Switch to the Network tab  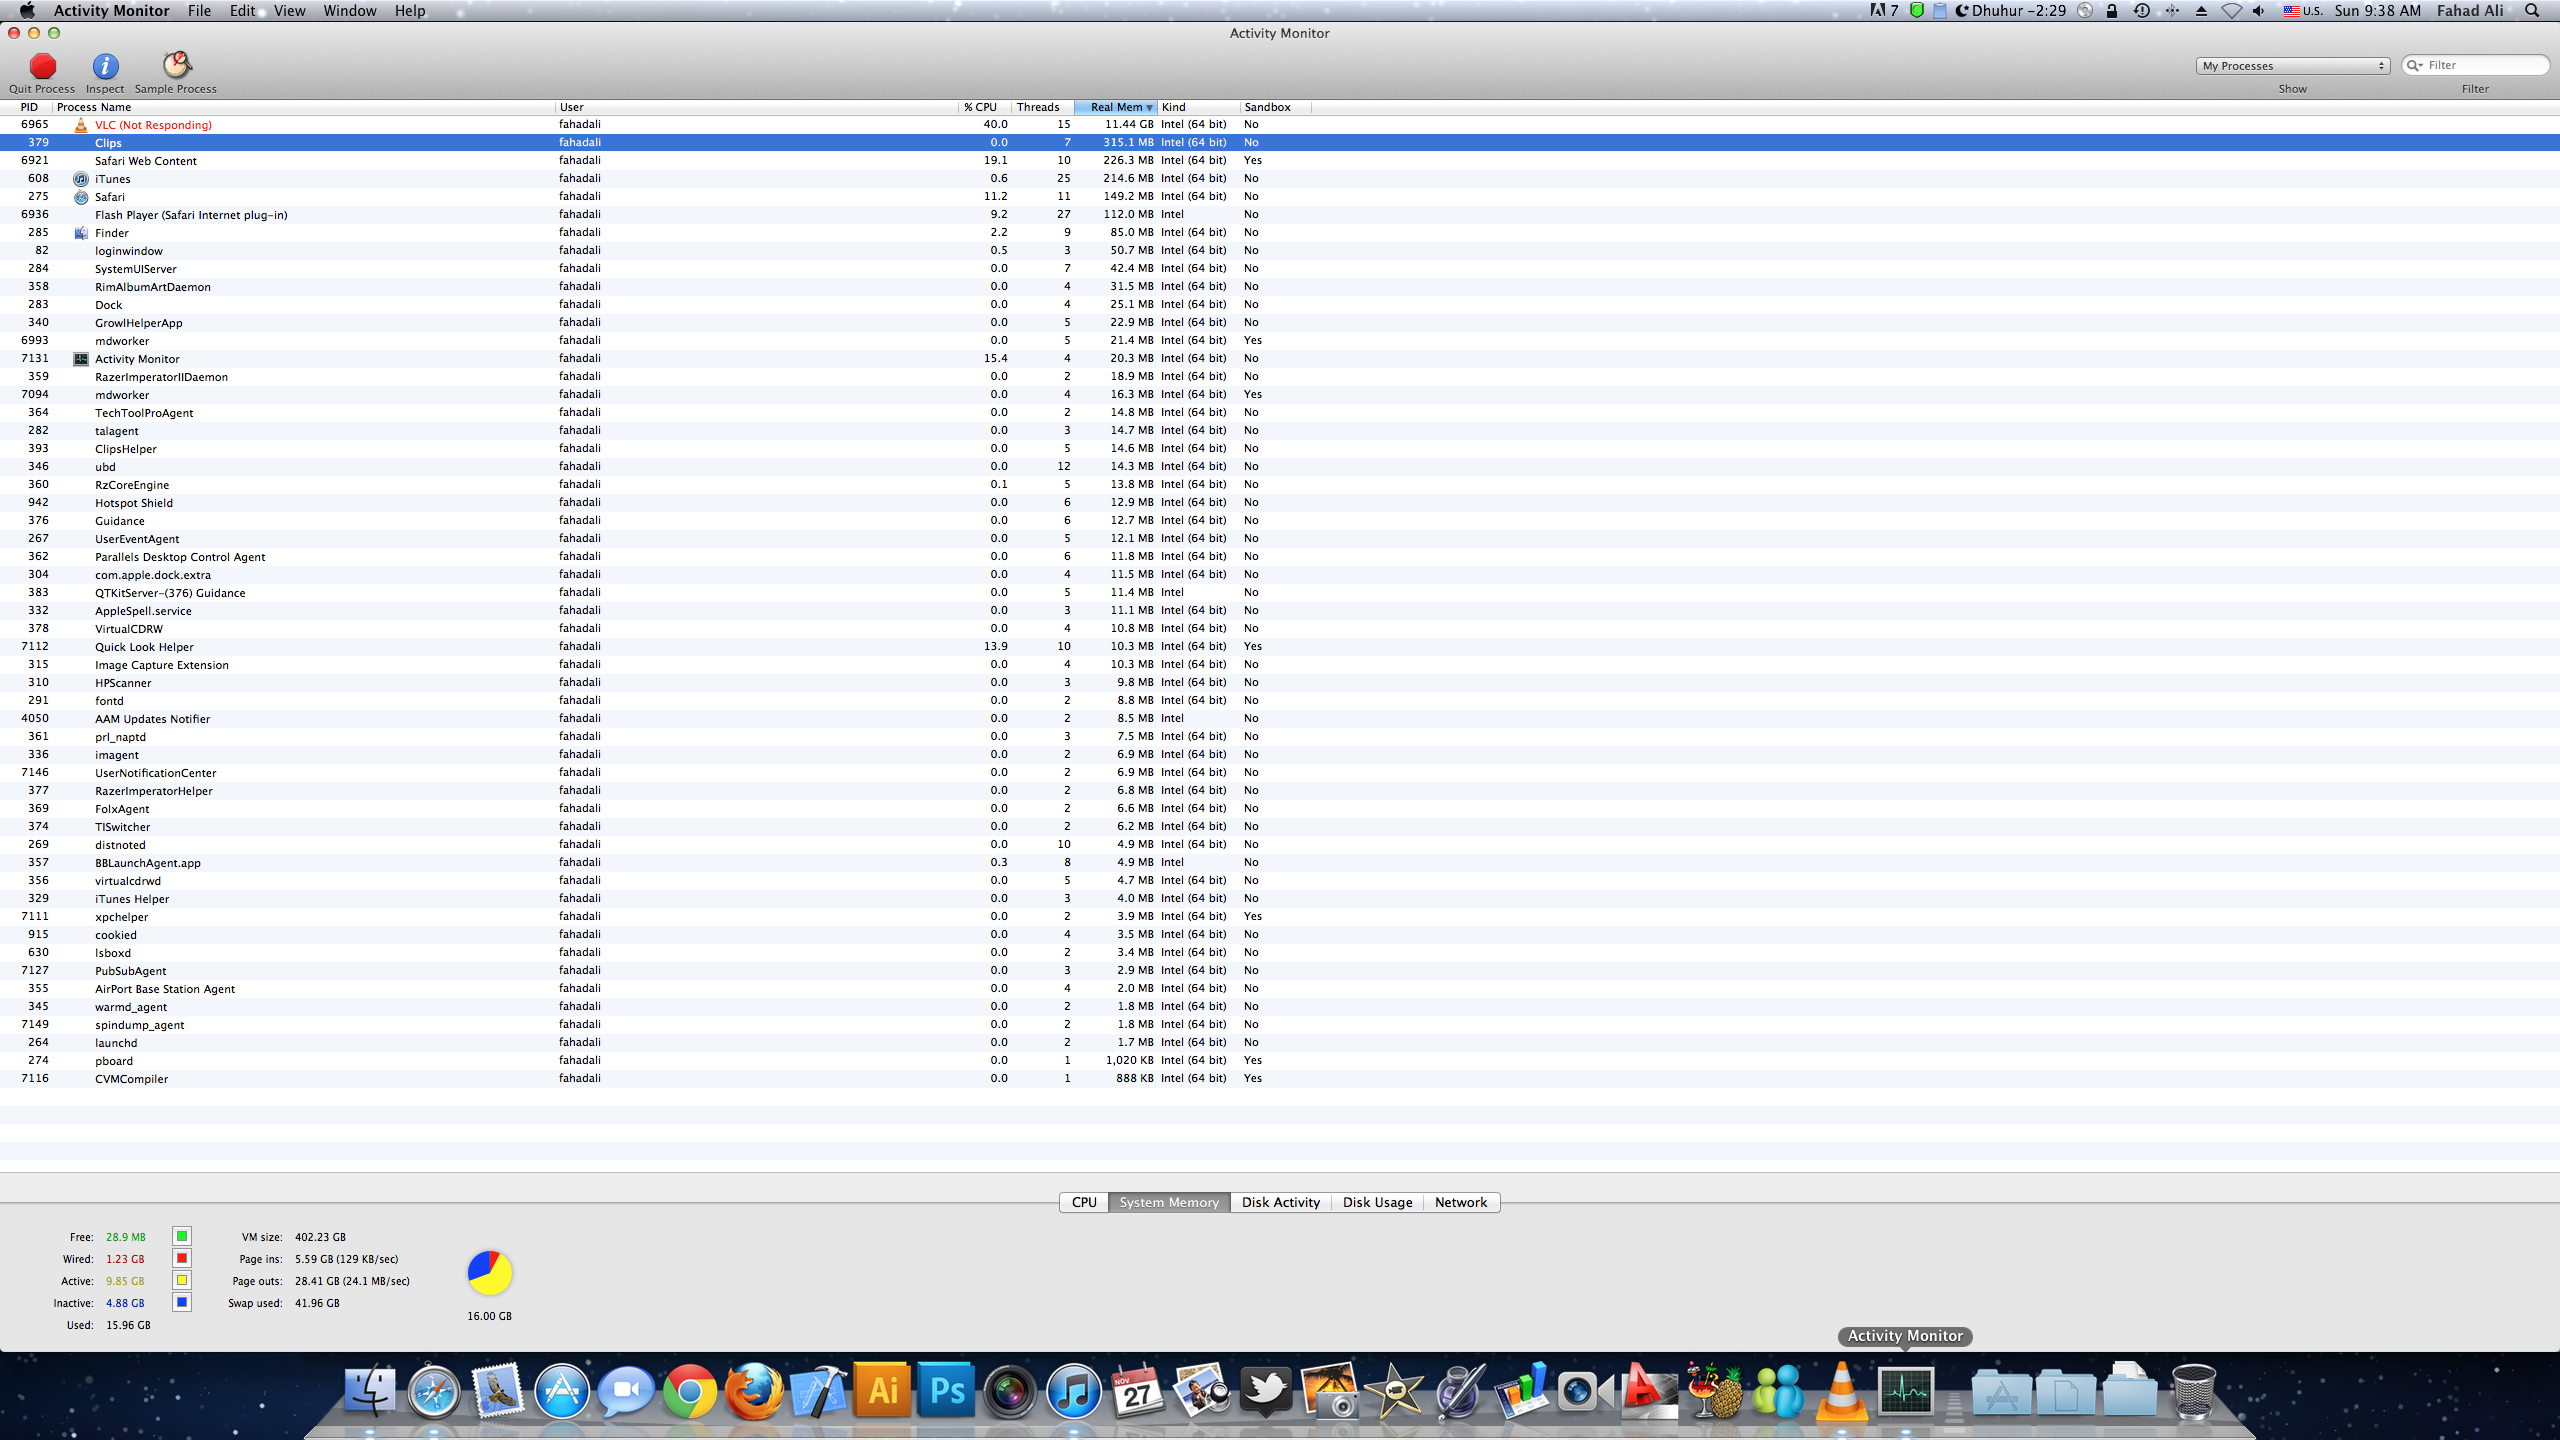pyautogui.click(x=1460, y=1202)
